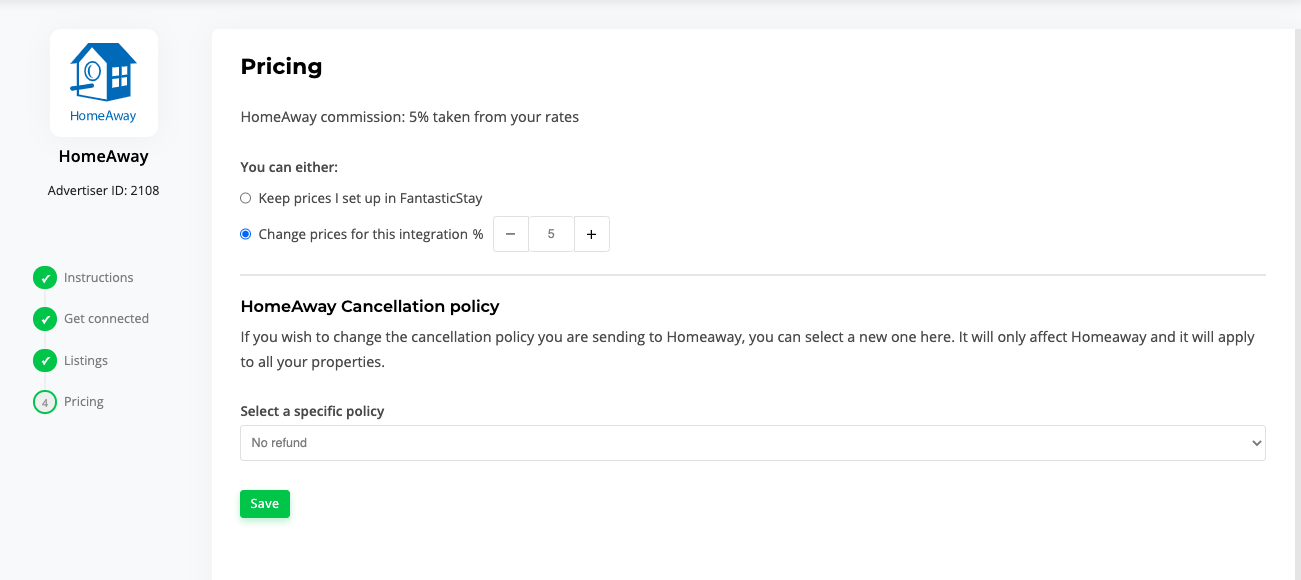1301x580 pixels.
Task: Select Change prices for this integration option
Action: tap(246, 234)
